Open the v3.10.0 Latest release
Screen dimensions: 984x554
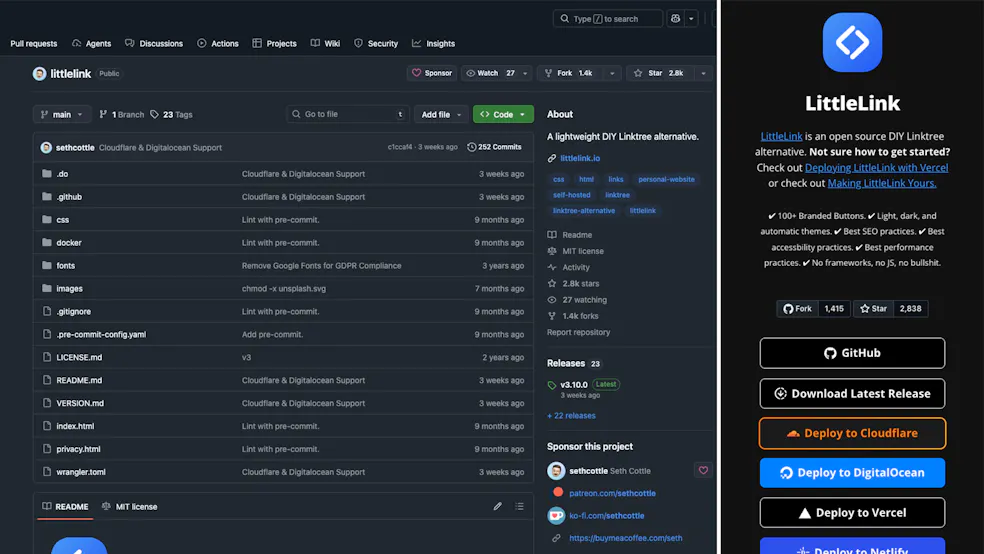pyautogui.click(x=584, y=385)
